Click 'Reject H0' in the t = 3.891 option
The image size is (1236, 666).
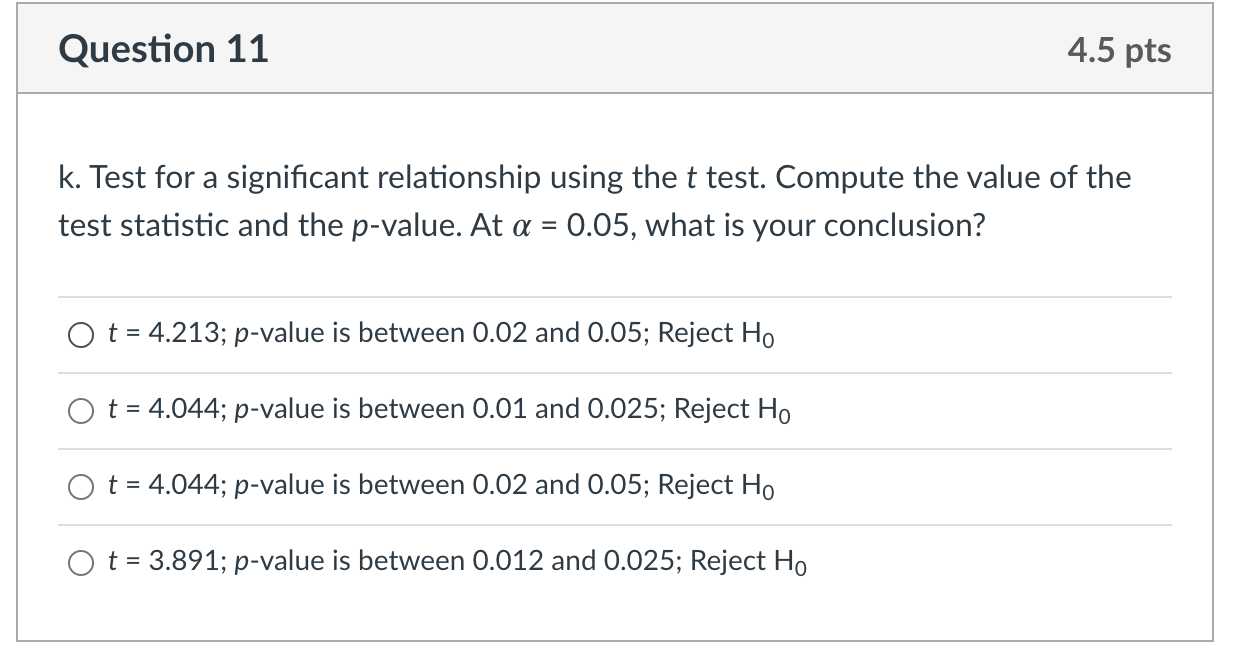coord(748,562)
